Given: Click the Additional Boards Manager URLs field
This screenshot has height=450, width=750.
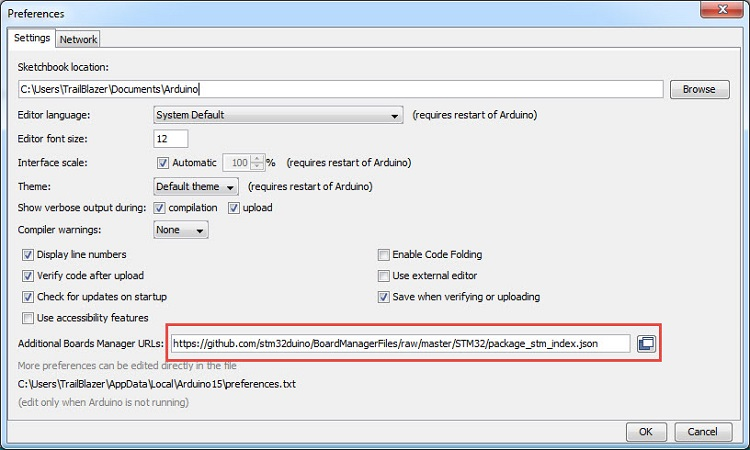Looking at the screenshot, I should tap(400, 343).
